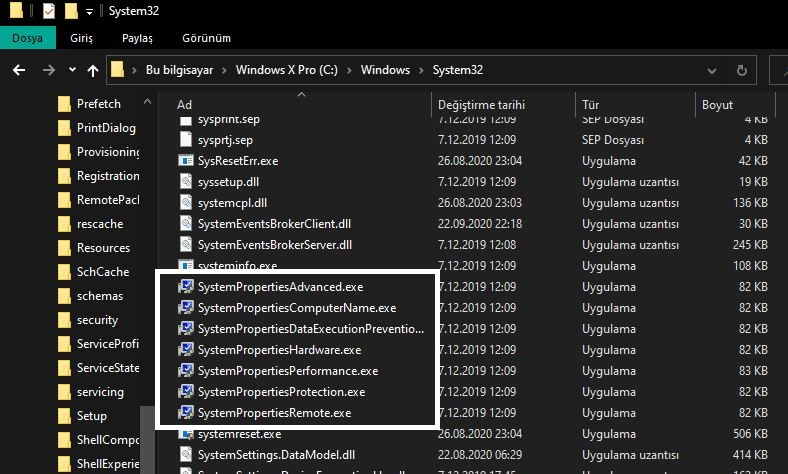The image size is (788, 474).
Task: Open the recent locations dropdown arrow
Action: (72, 70)
